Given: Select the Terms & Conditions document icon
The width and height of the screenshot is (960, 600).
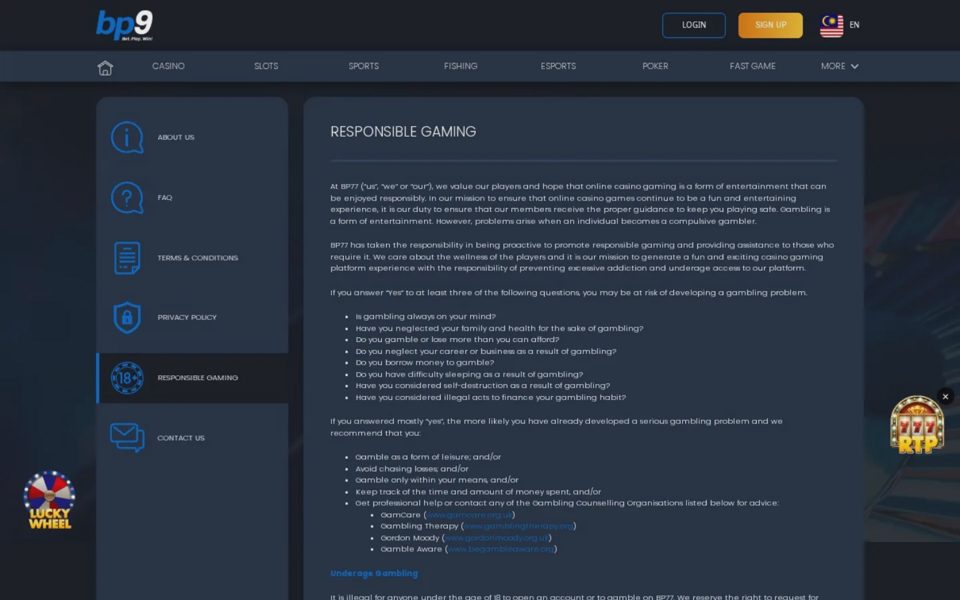Looking at the screenshot, I should (x=127, y=258).
